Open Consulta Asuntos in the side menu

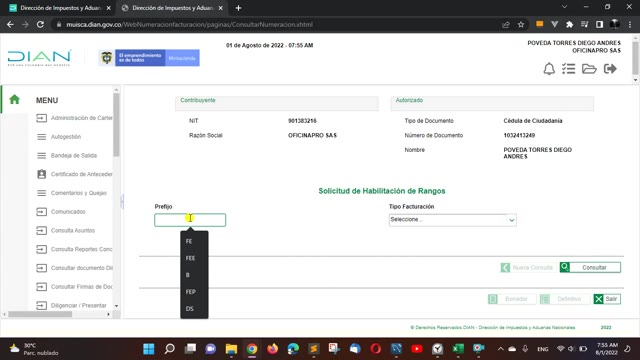point(73,231)
